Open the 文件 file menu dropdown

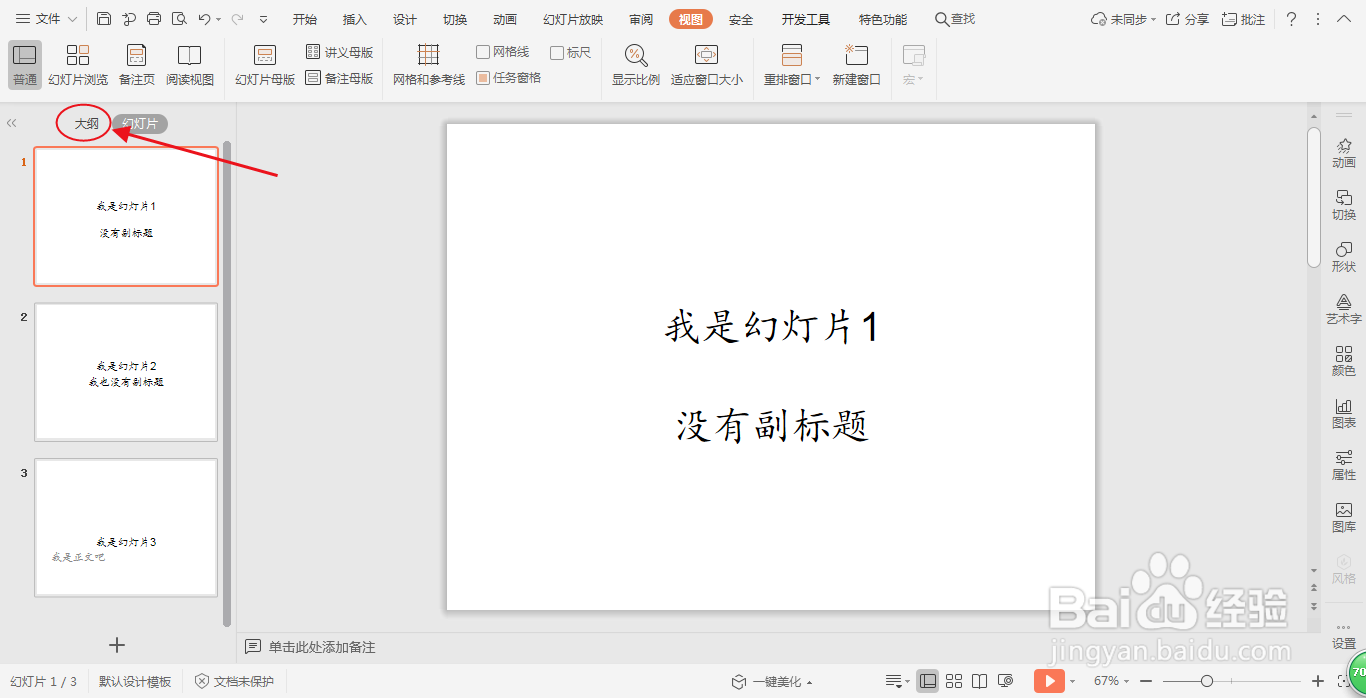click(46, 19)
